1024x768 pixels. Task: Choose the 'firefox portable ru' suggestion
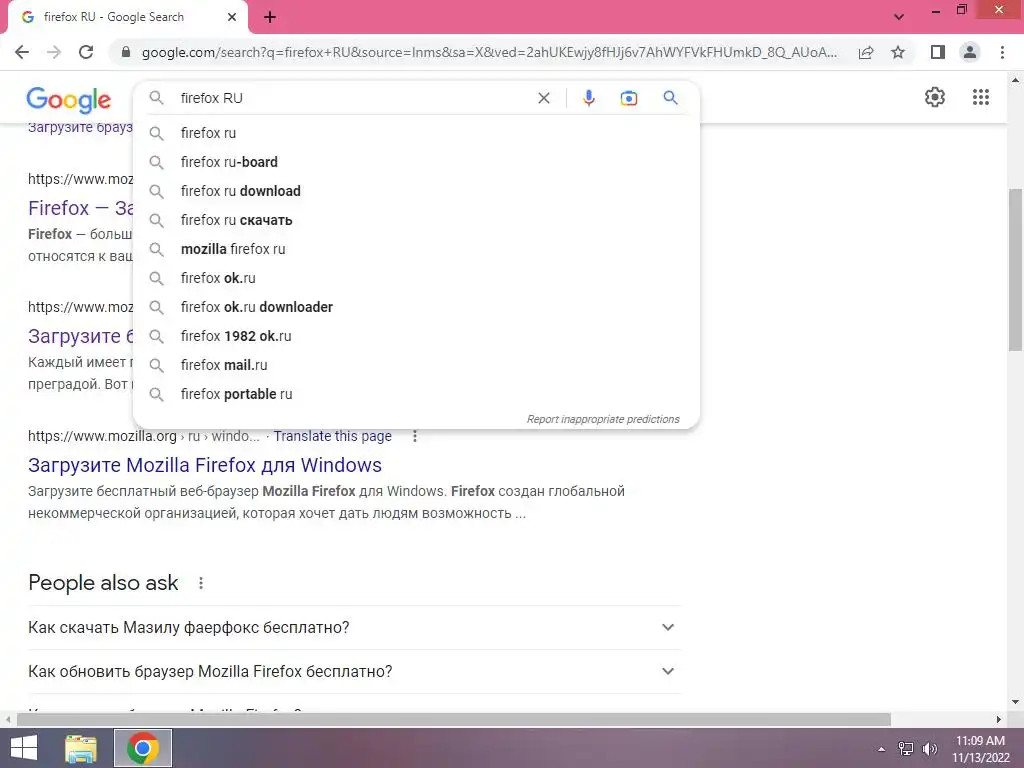click(416, 394)
